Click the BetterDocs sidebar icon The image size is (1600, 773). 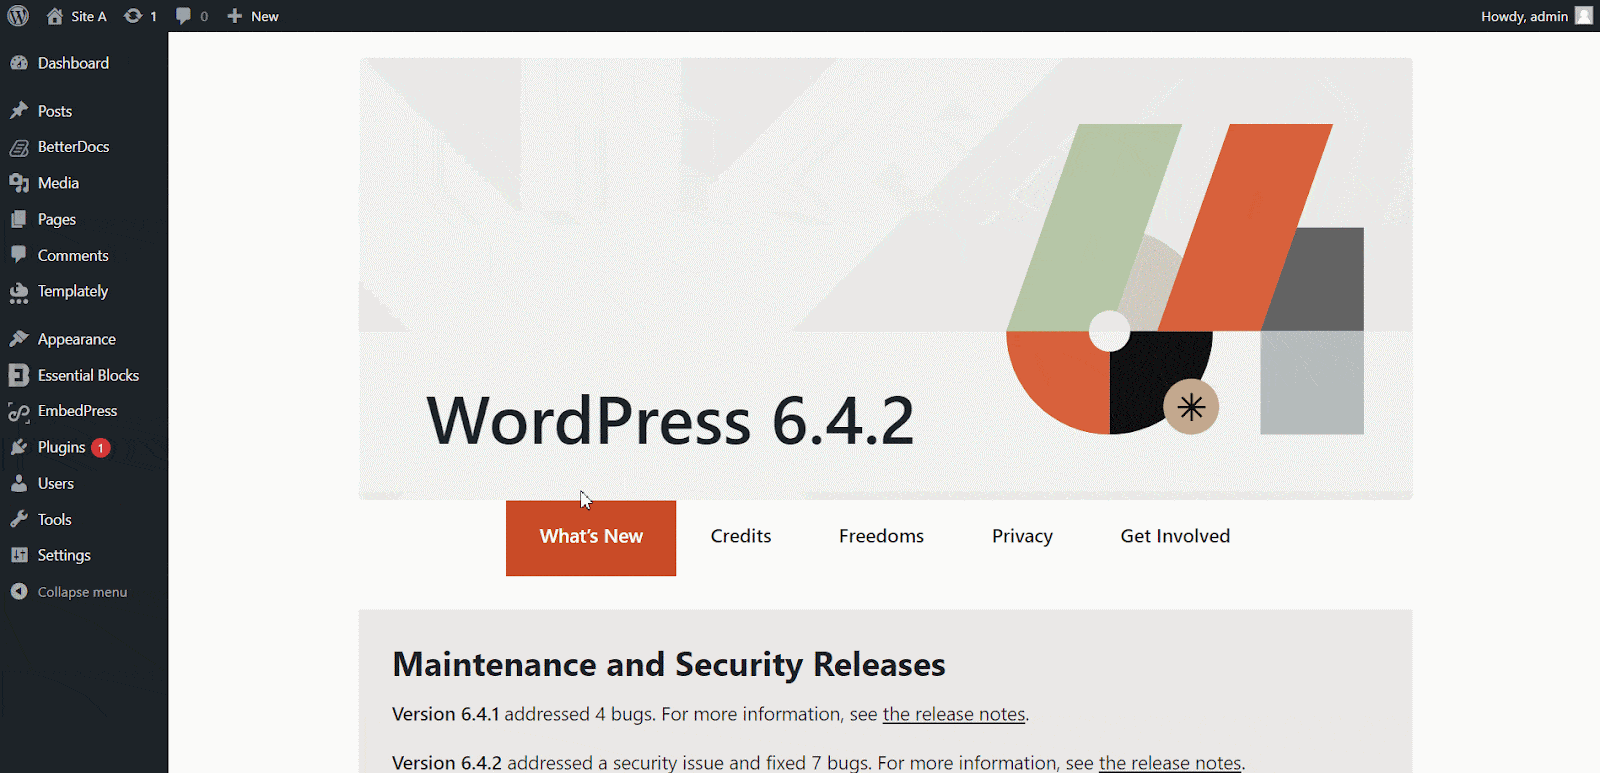click(x=19, y=148)
